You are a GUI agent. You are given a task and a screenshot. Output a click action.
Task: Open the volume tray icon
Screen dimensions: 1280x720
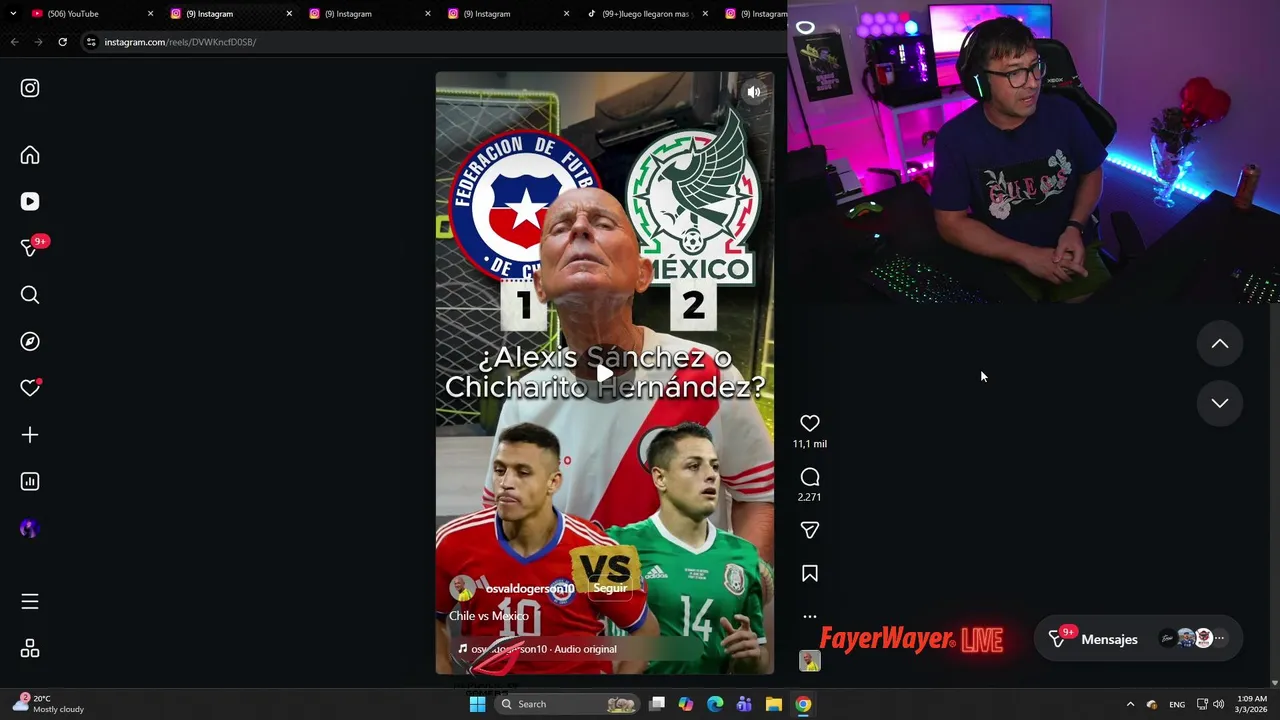pyautogui.click(x=1219, y=704)
